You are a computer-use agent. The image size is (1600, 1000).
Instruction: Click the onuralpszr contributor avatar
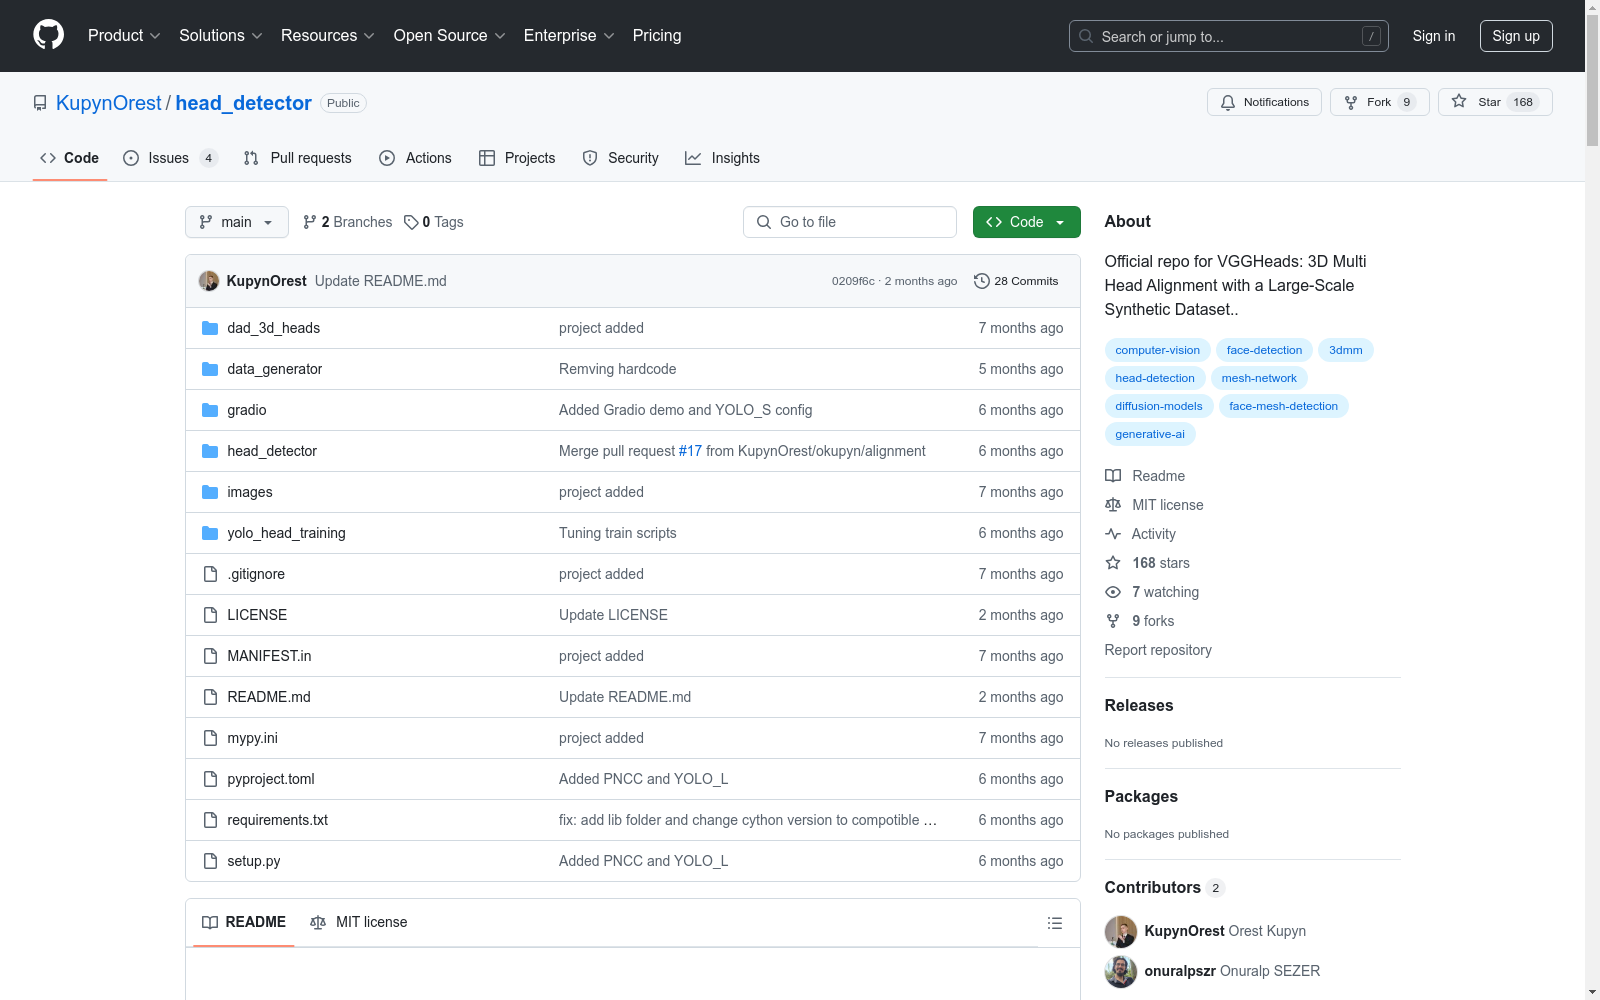point(1121,971)
